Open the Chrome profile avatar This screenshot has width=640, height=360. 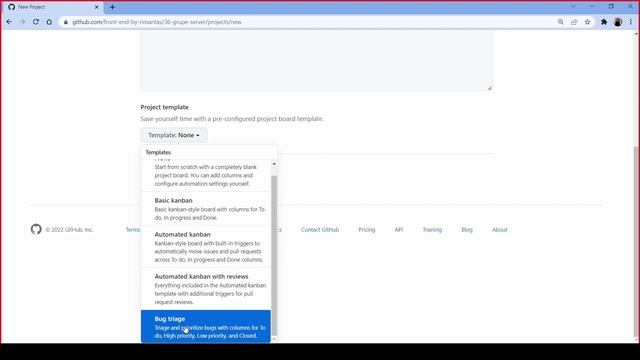click(618, 22)
